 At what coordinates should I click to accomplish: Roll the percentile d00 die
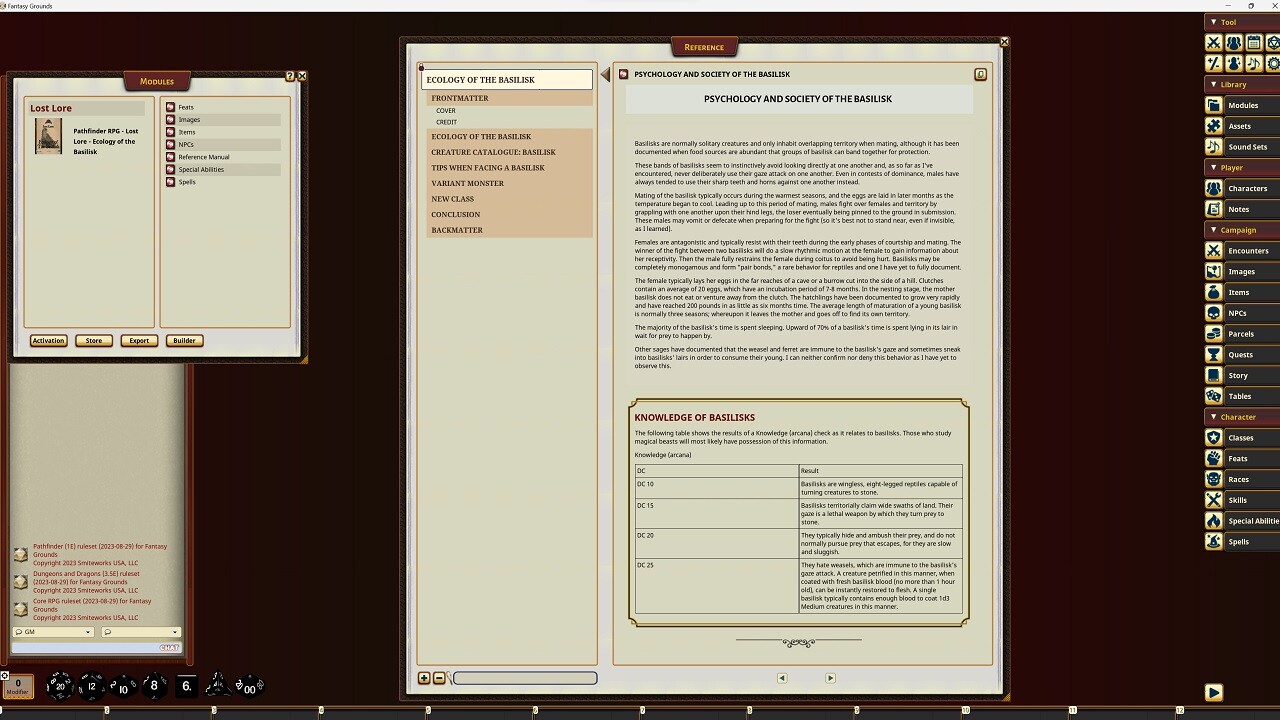coord(249,686)
